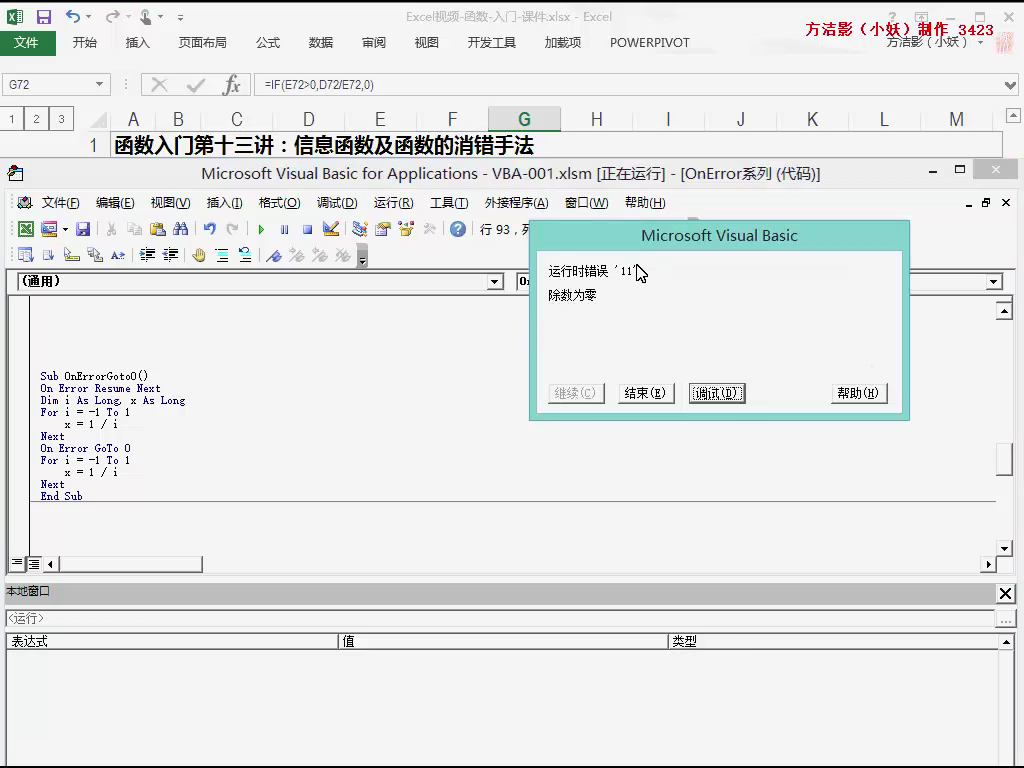Expand edit toolbar options overflow arrow
The image size is (1024, 768).
tap(362, 256)
